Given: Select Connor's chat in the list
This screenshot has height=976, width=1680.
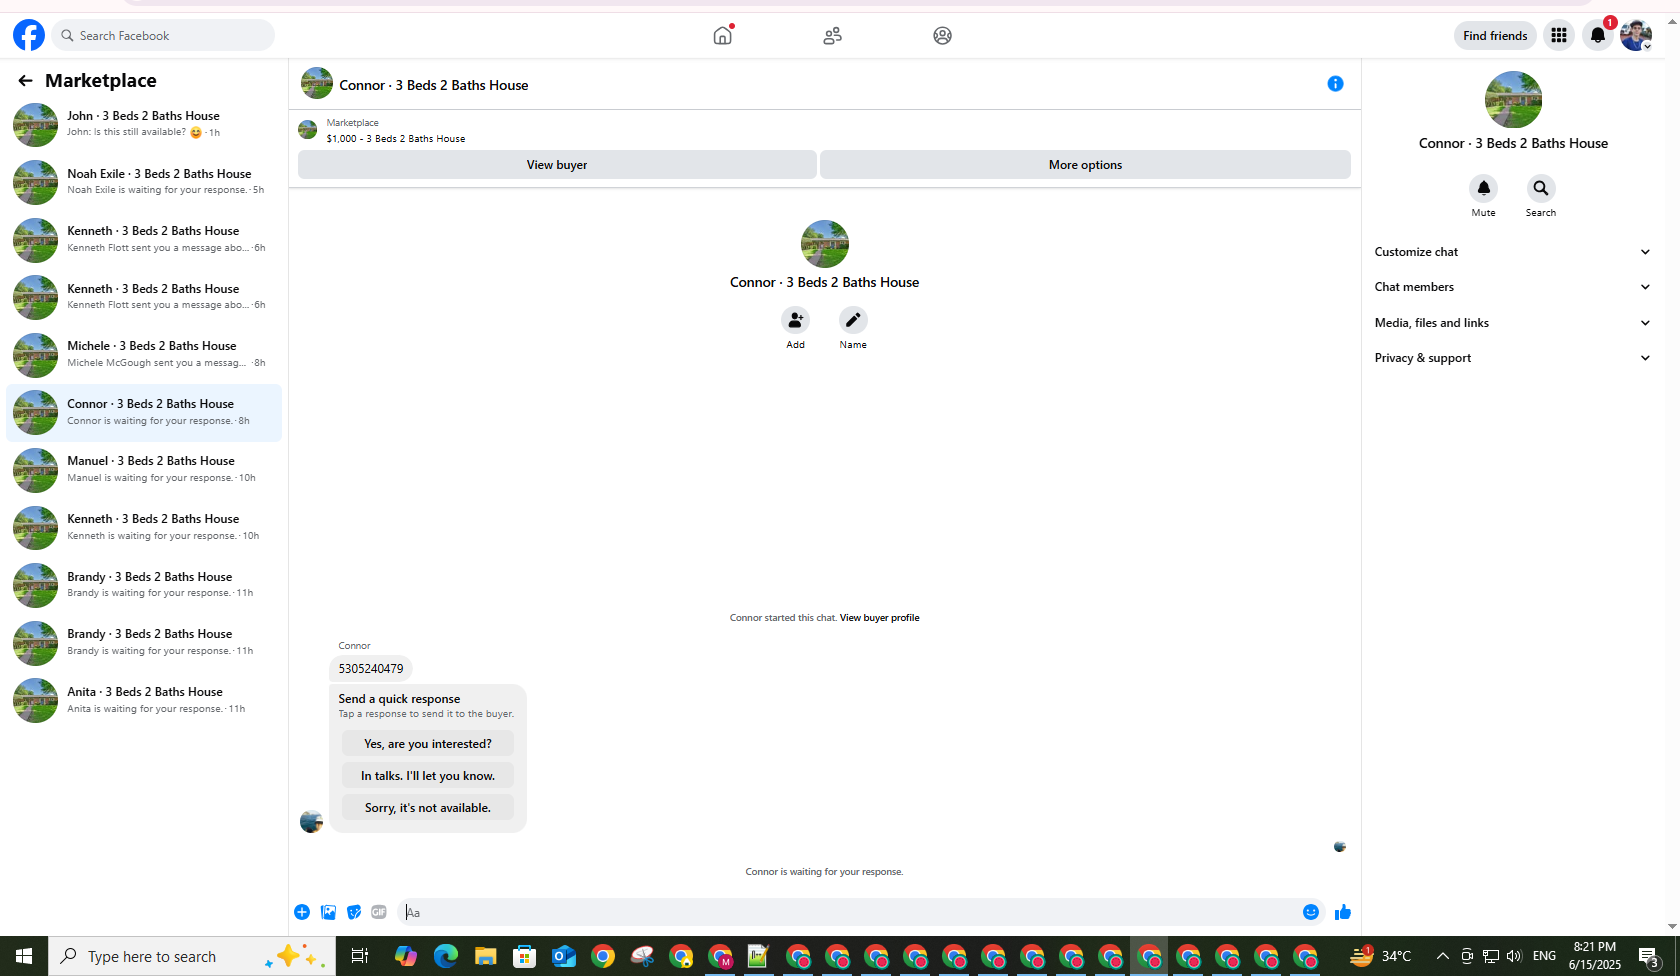Looking at the screenshot, I should coord(144,412).
